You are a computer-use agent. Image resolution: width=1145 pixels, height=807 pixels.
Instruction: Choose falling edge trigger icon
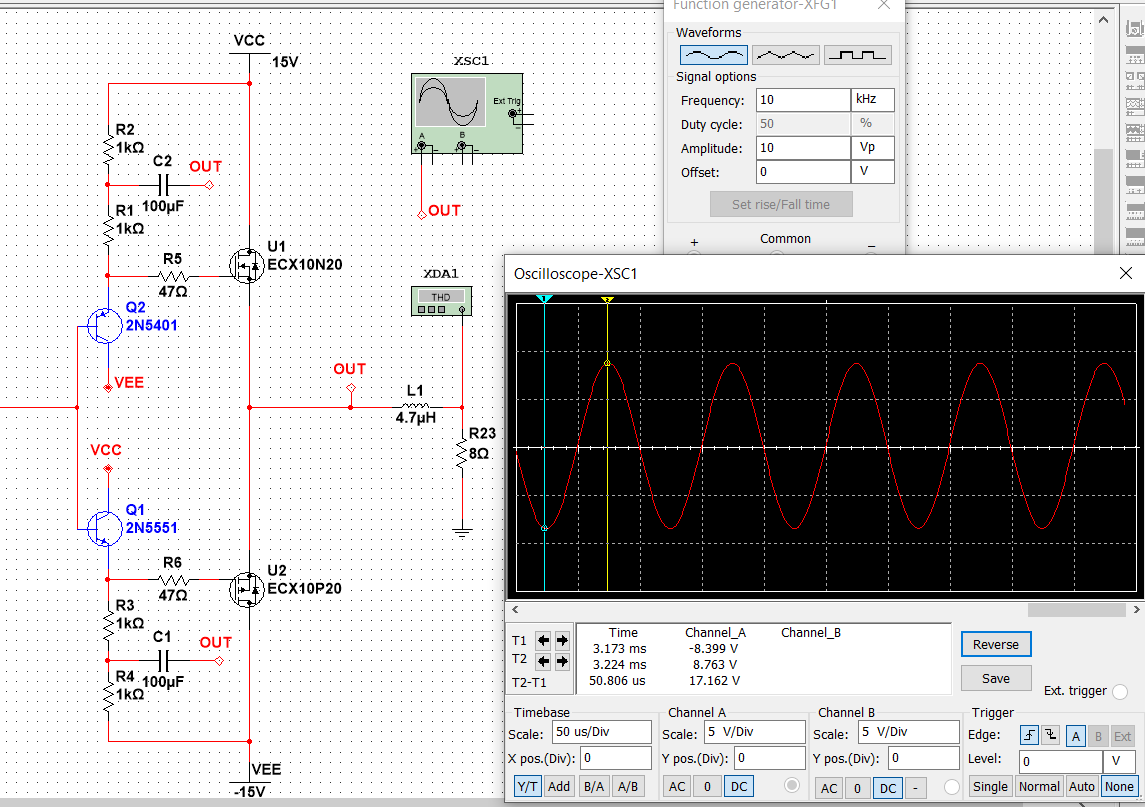click(x=1049, y=735)
